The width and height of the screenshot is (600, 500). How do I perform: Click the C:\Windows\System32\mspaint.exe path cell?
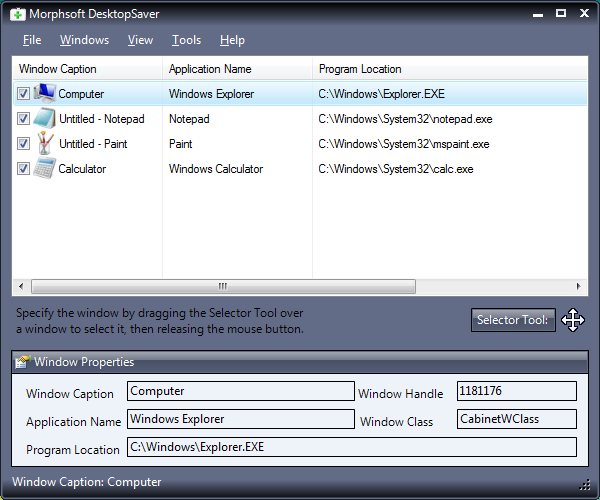[404, 144]
